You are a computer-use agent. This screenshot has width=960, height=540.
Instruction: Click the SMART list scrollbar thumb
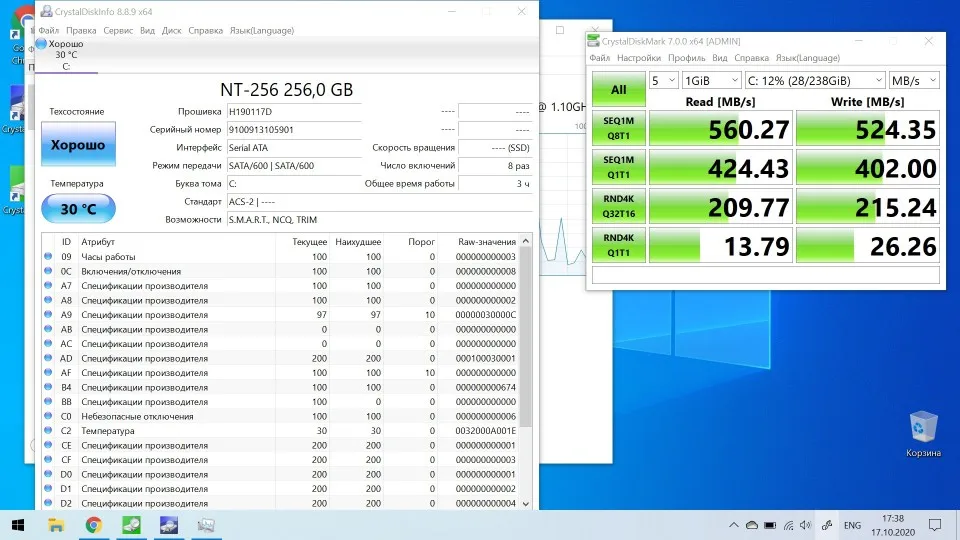[526, 337]
